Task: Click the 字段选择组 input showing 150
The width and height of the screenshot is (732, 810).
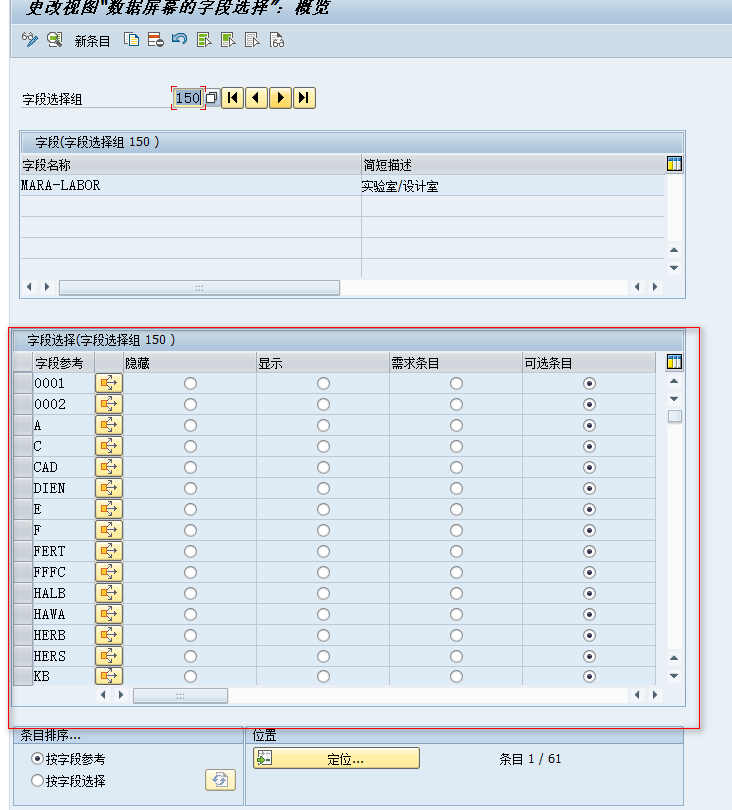Action: tap(188, 98)
